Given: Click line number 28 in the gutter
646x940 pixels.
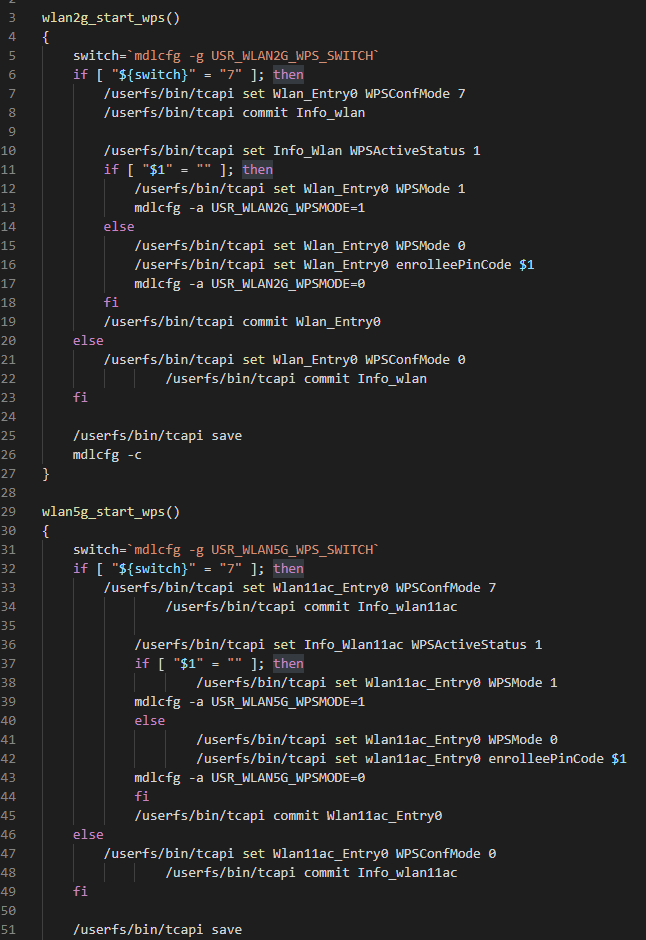Looking at the screenshot, I should click(x=8, y=493).
